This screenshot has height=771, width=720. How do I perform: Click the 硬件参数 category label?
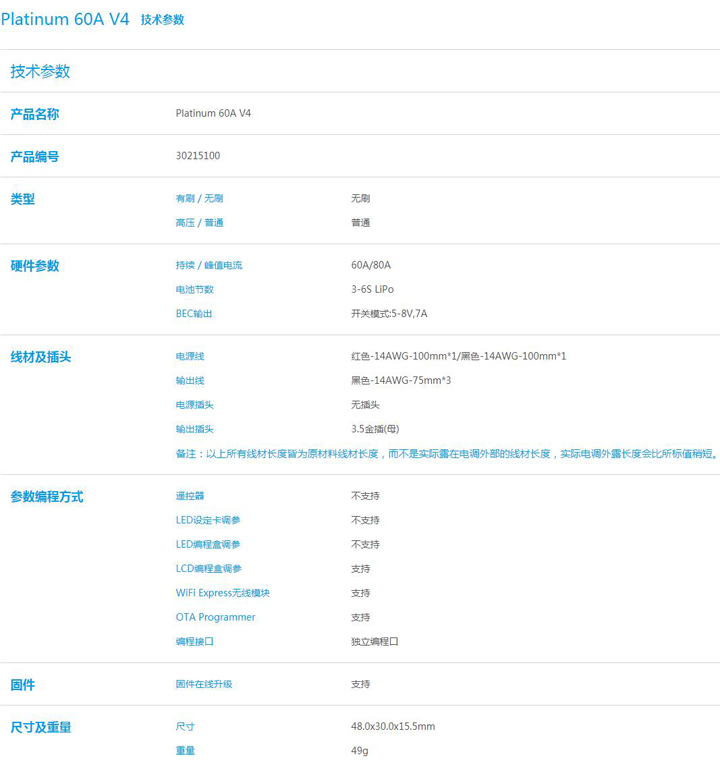point(35,266)
